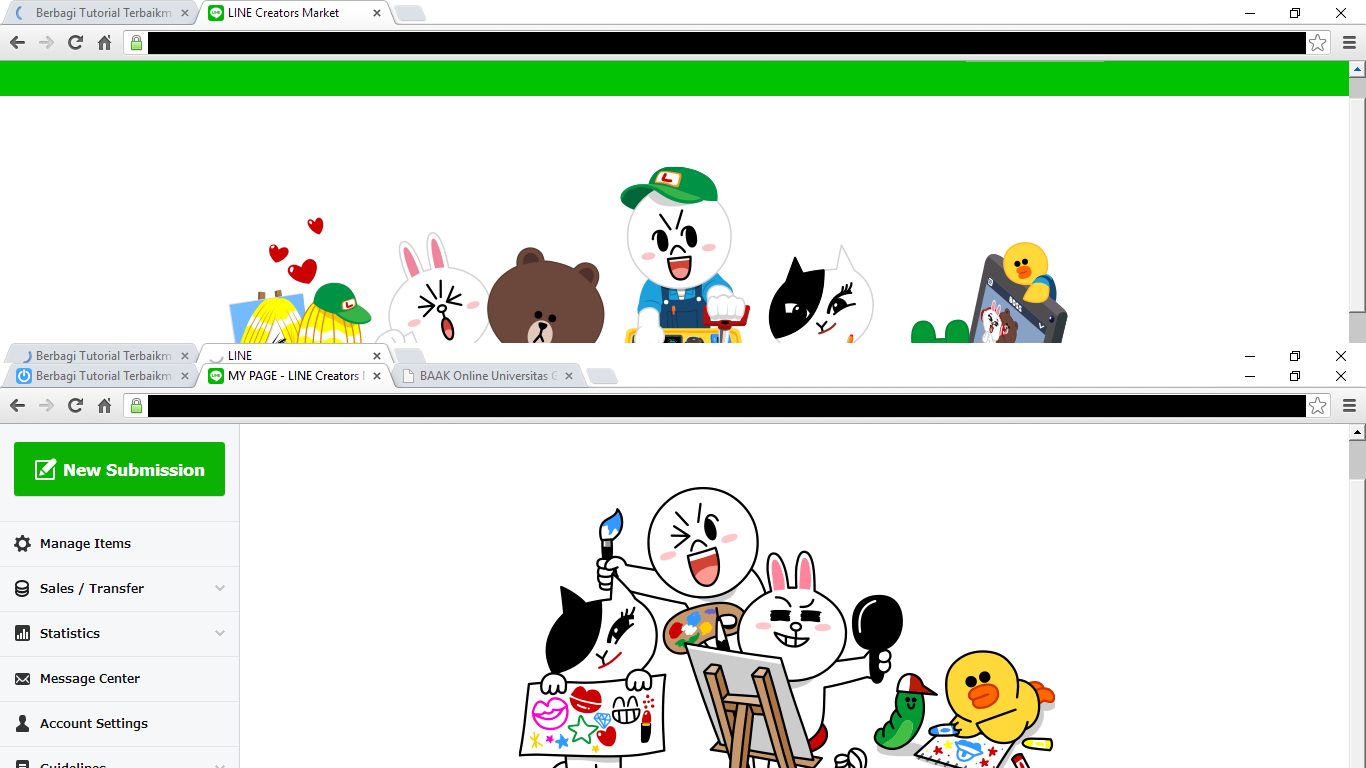Click bookmark star in the LINE Creators Market window
The width and height of the screenshot is (1366, 768).
point(1318,42)
